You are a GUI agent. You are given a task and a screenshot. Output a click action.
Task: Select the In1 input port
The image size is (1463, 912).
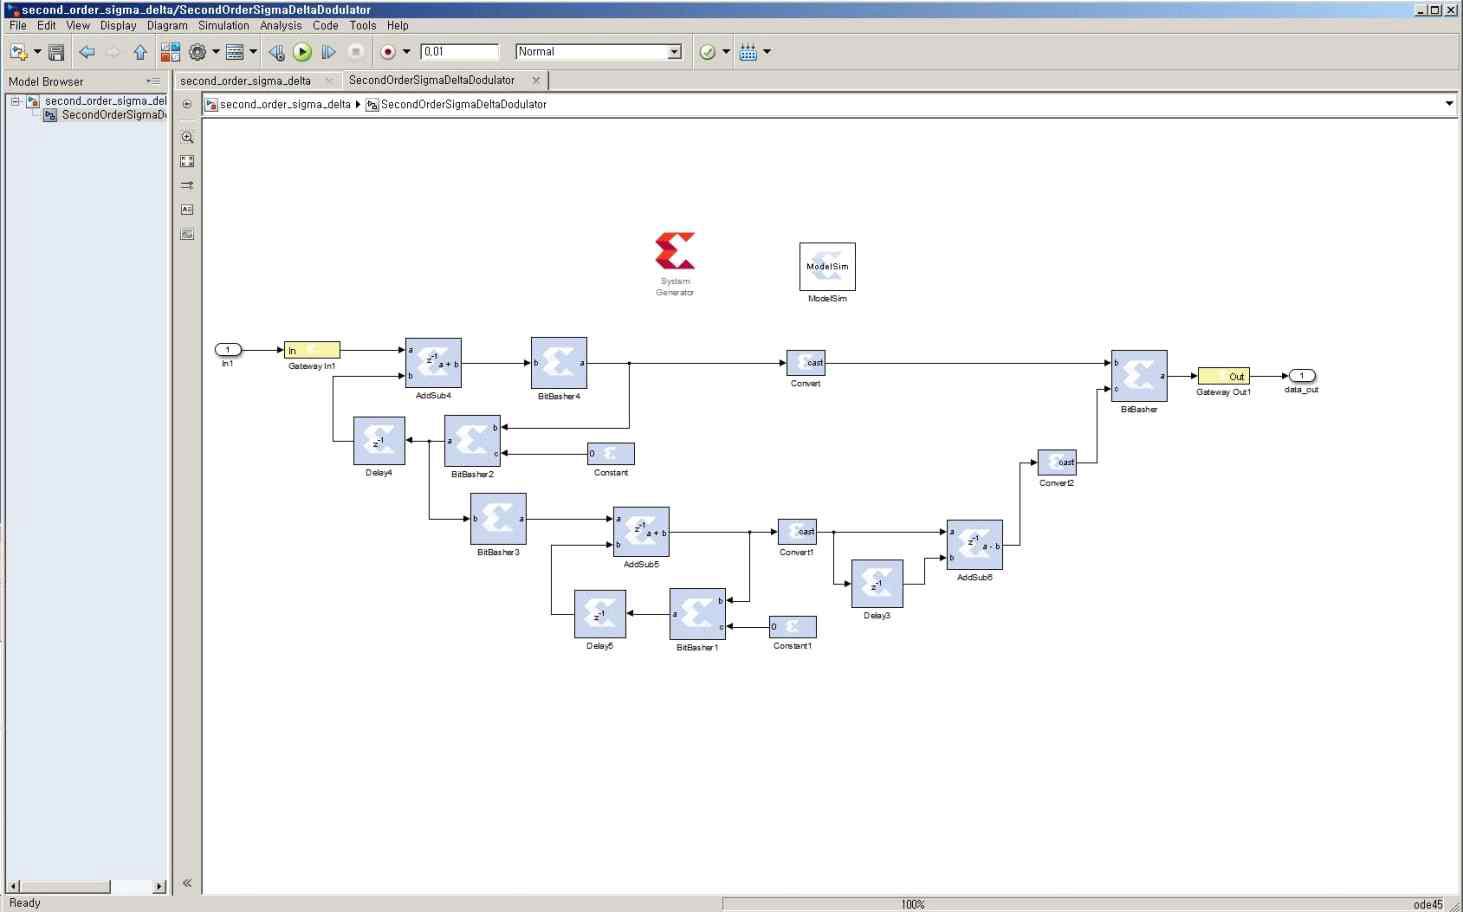(228, 350)
